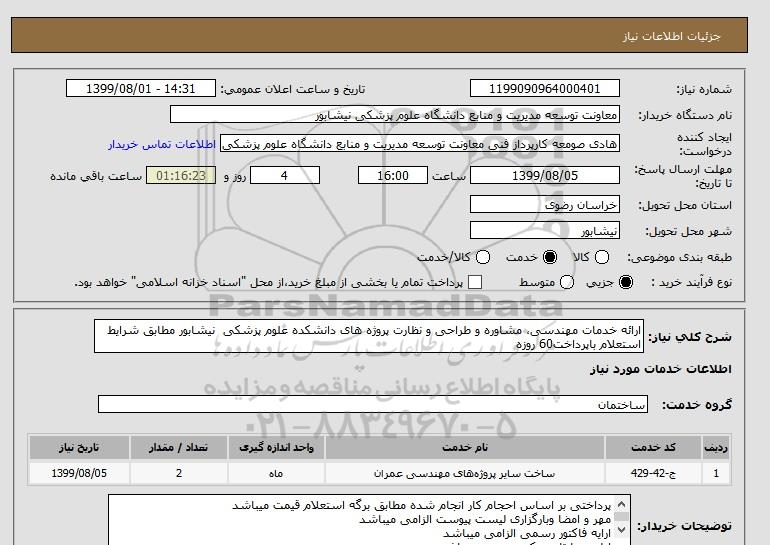This screenshot has height=545, width=770.
Task: Click the request creator name field
Action: [x=420, y=144]
